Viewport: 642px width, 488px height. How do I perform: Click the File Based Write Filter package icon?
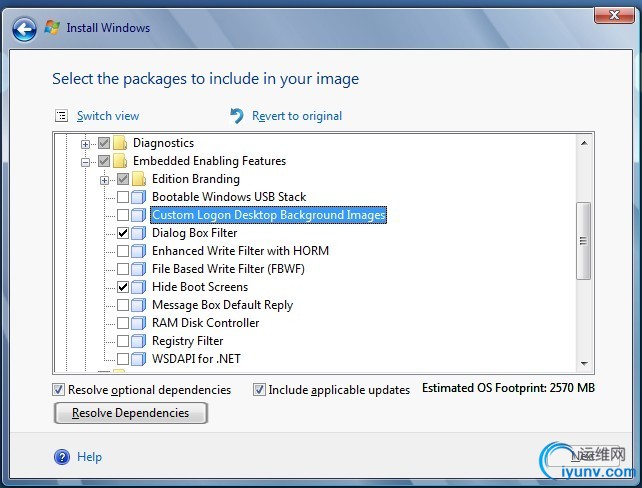tap(139, 269)
